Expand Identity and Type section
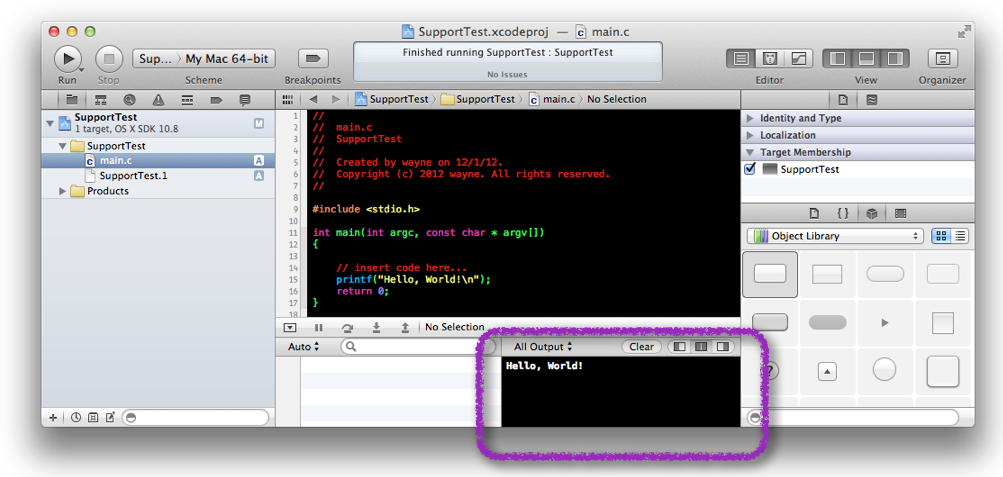This screenshot has height=477, width=1003. click(750, 118)
